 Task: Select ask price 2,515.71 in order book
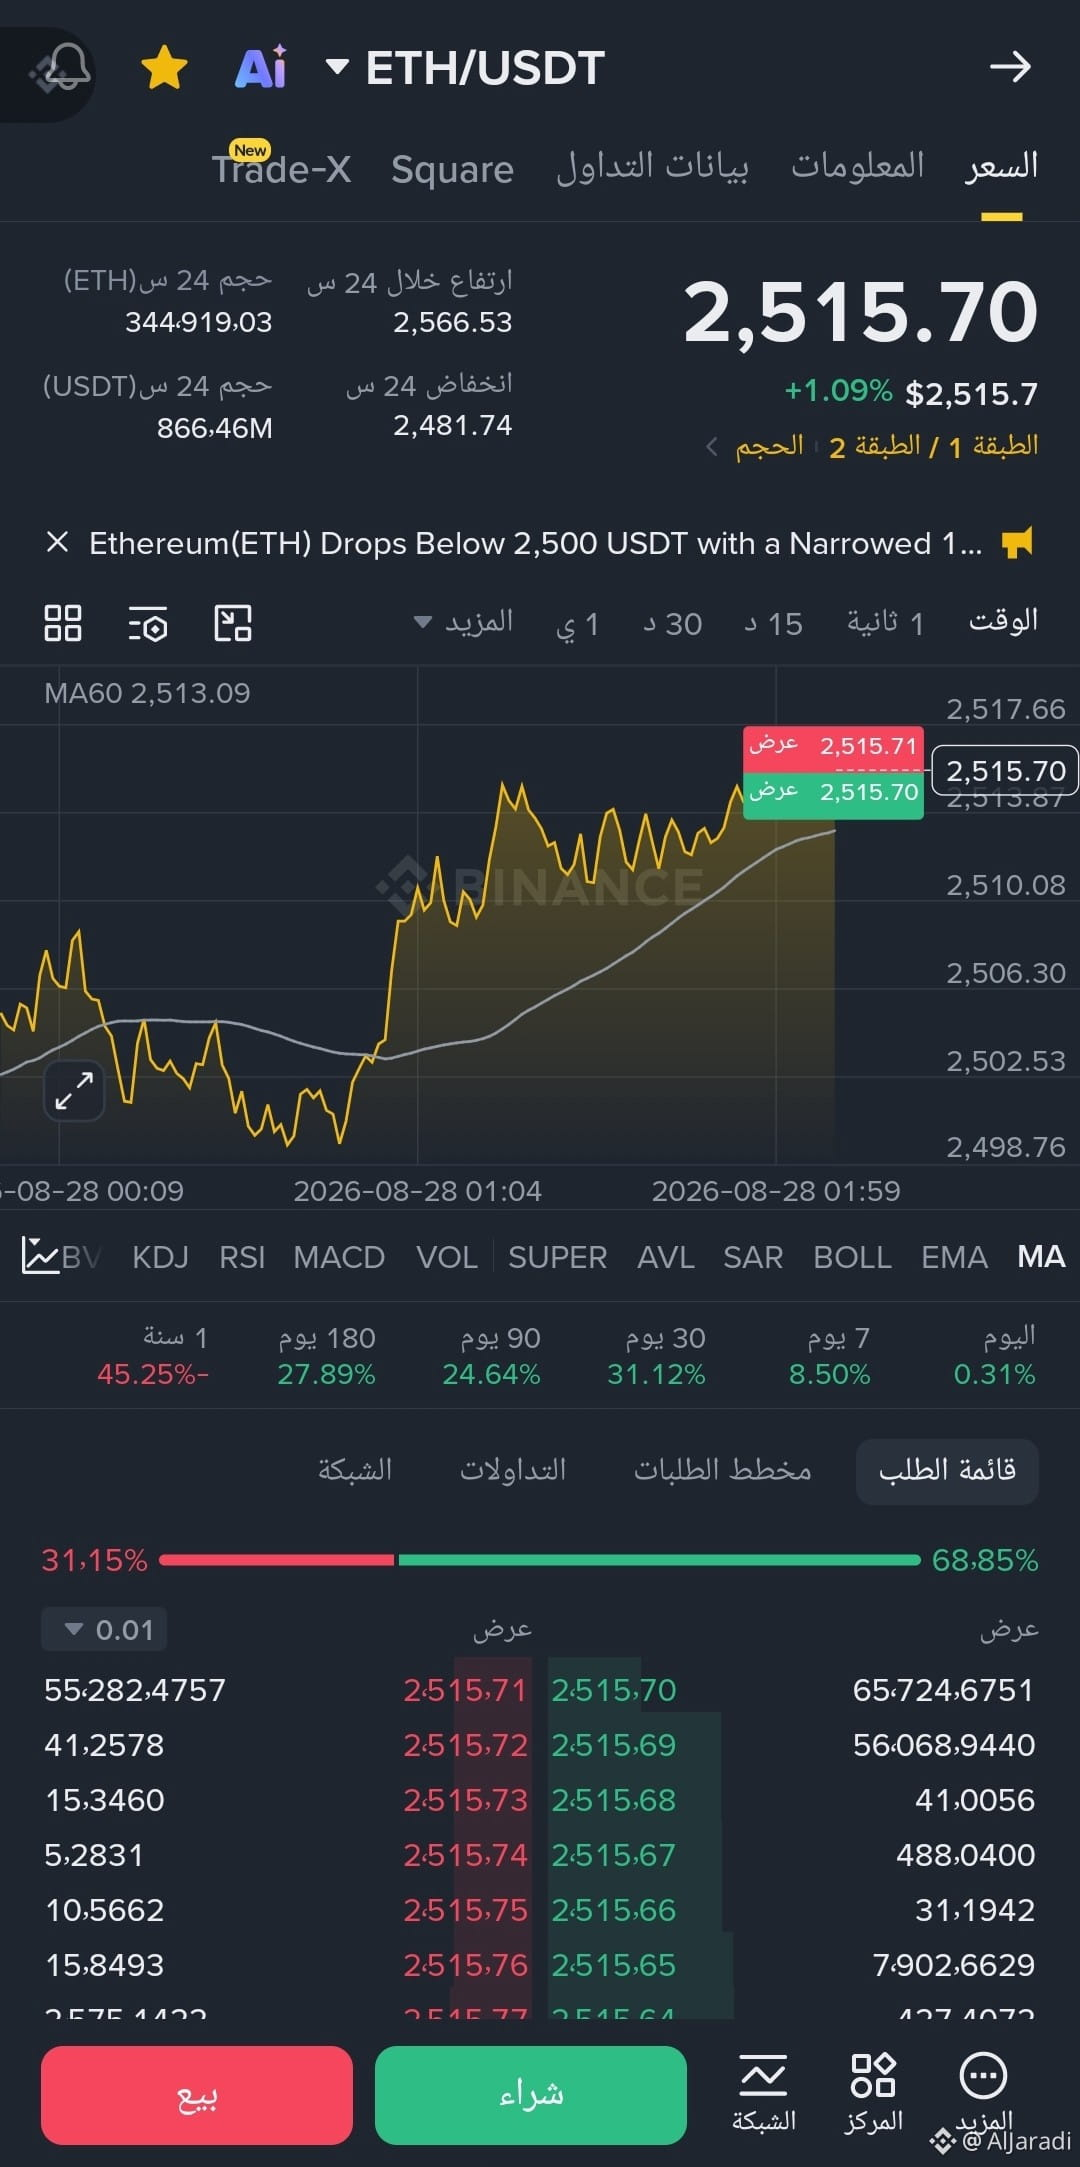(465, 1690)
